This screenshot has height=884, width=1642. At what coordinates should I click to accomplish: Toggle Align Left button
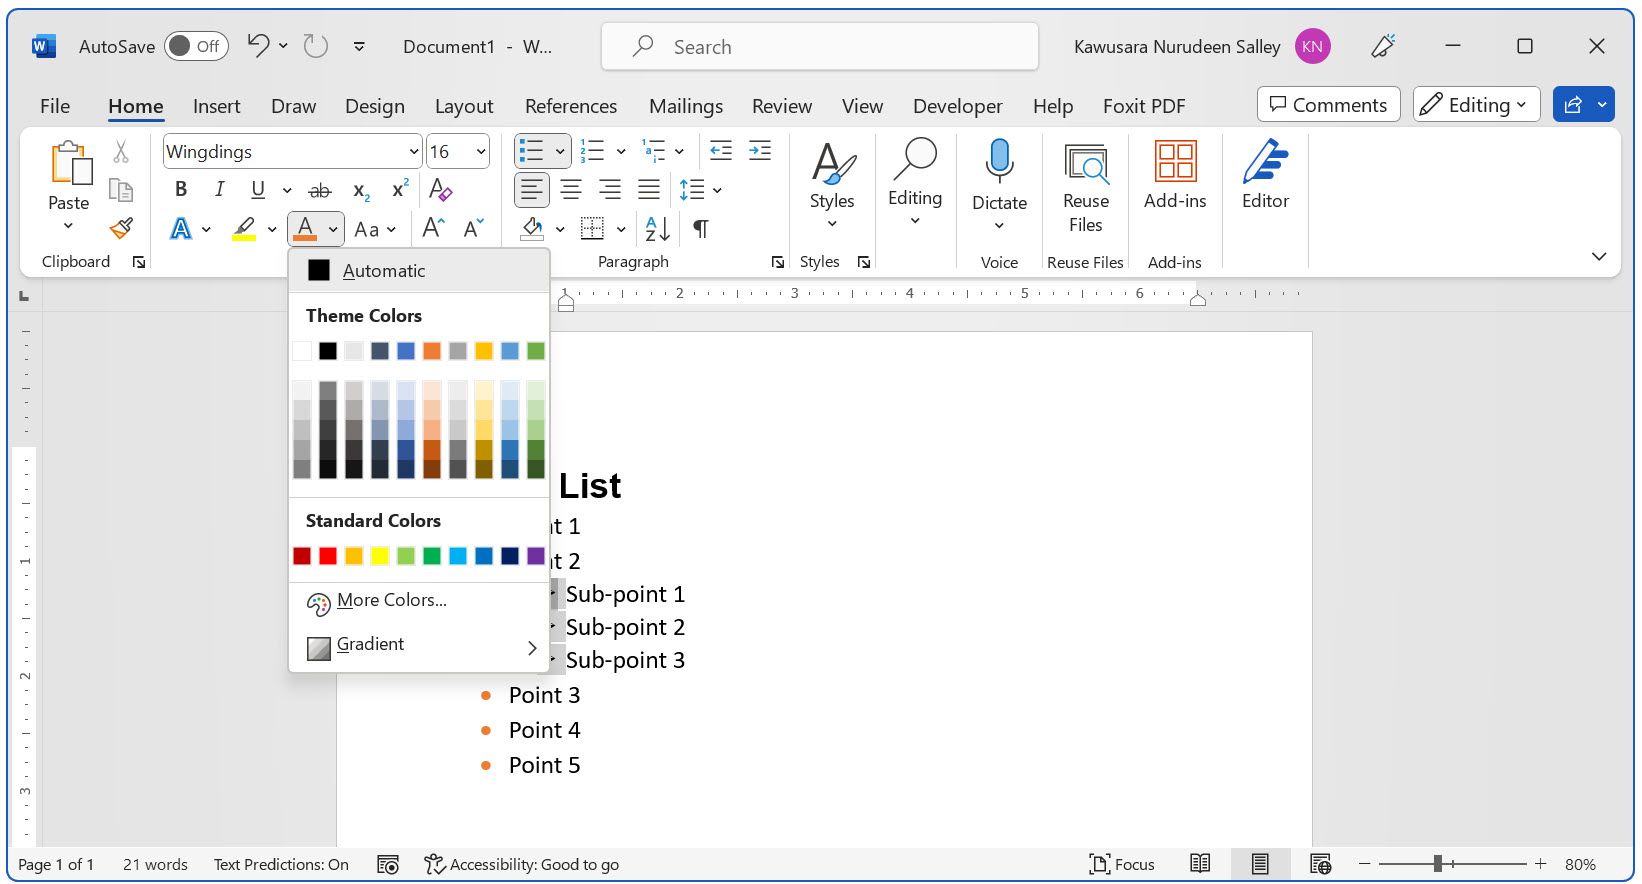coord(532,189)
